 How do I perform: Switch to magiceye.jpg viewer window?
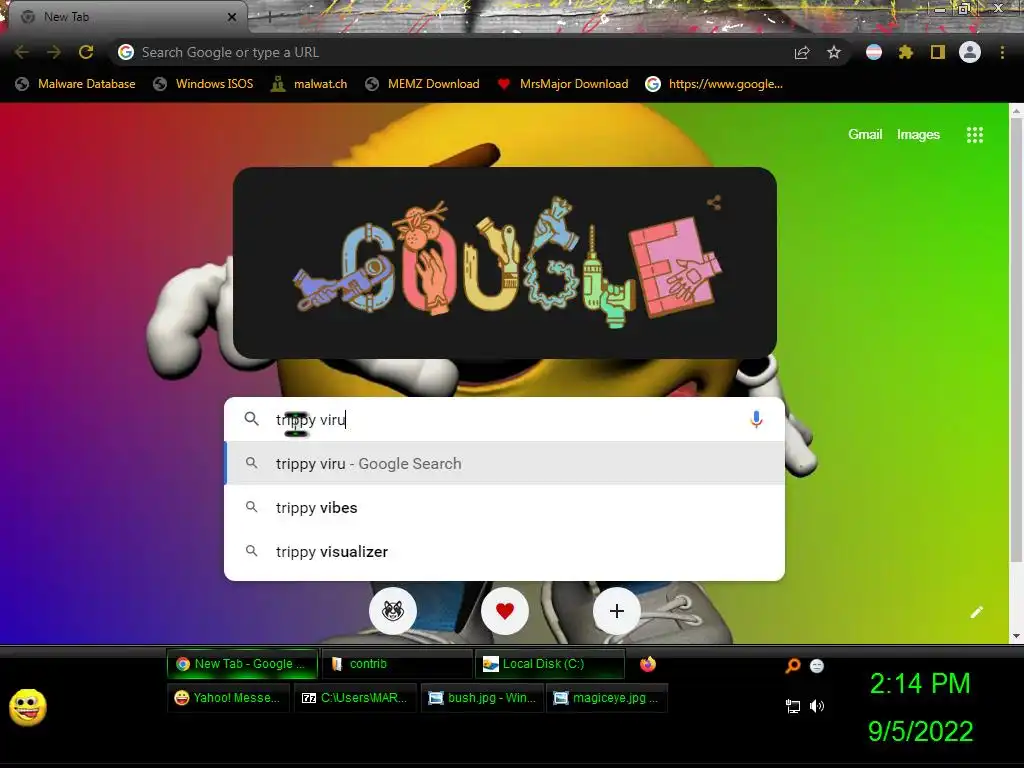pos(607,697)
